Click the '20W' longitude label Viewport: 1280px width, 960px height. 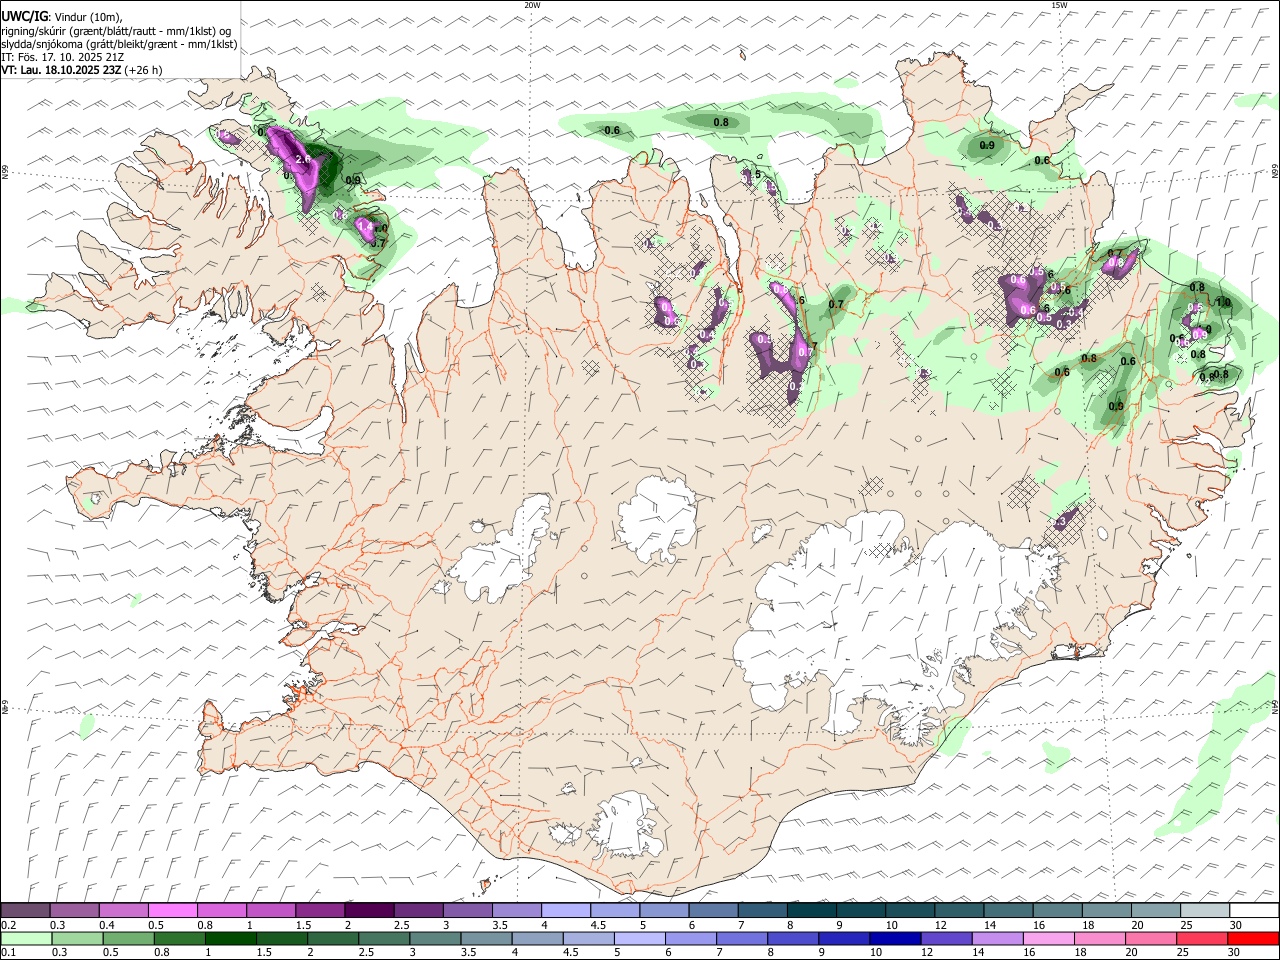tap(532, 5)
